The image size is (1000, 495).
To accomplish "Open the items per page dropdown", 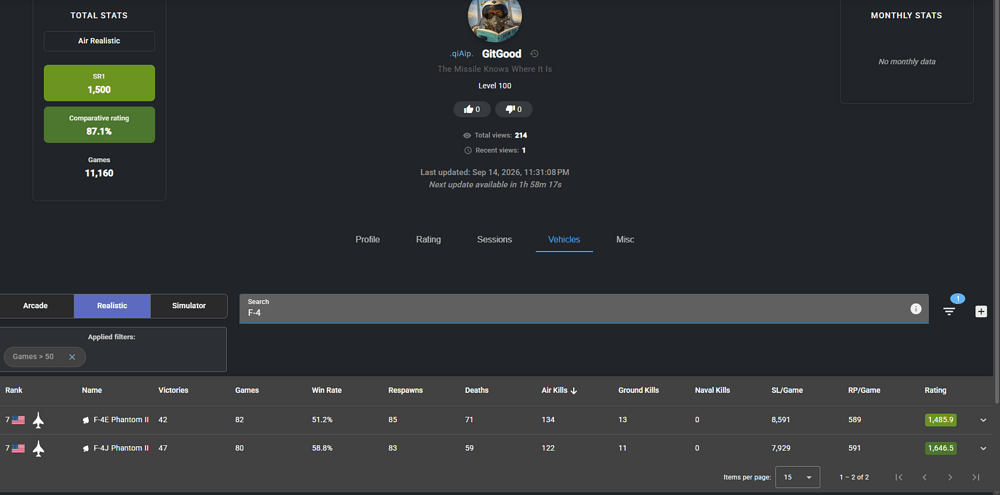I will [797, 477].
